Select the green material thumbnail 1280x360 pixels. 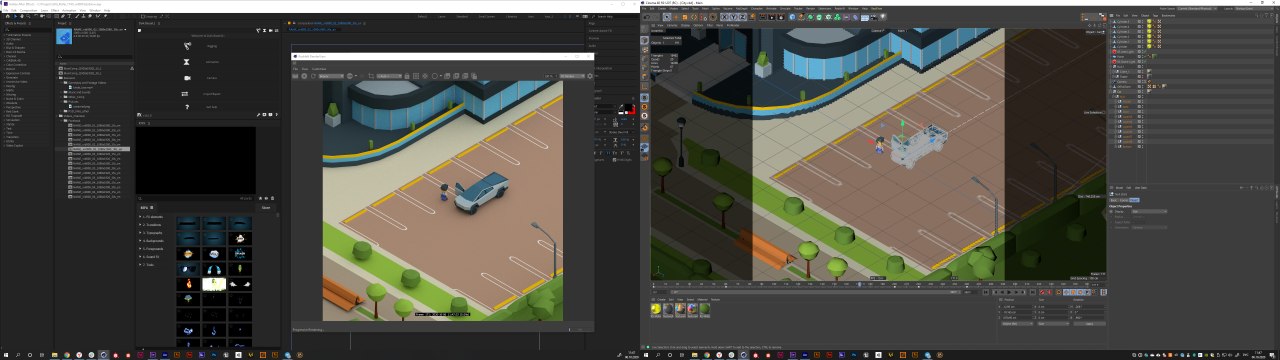click(704, 309)
